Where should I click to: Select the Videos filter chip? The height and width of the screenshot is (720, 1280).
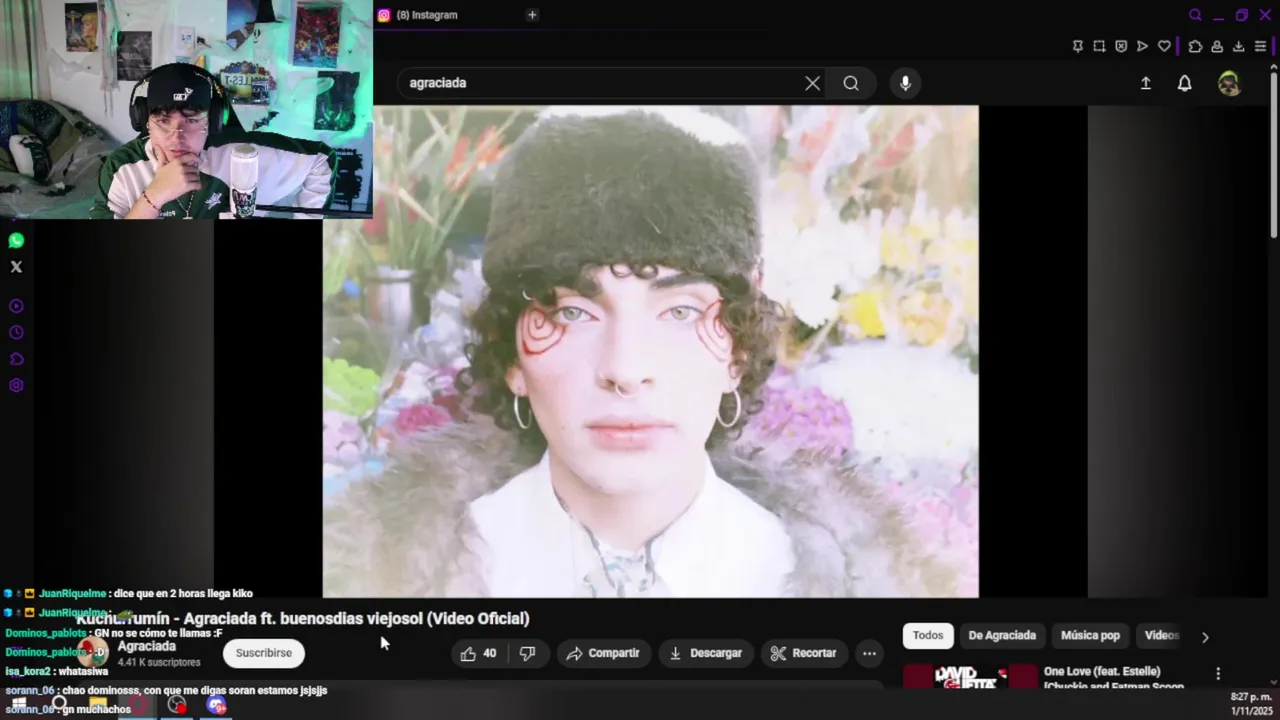[x=1161, y=635]
